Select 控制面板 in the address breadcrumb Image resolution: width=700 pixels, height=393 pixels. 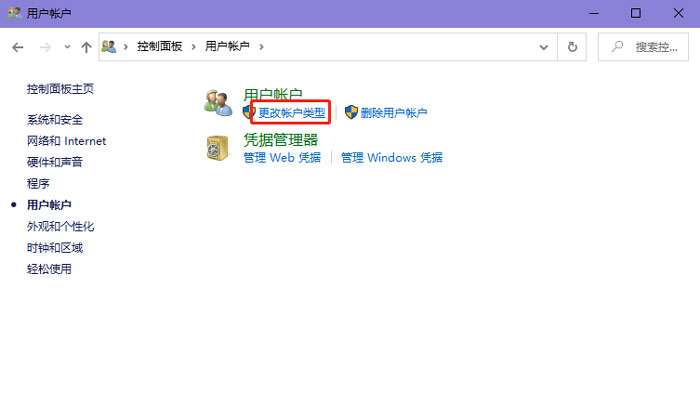[x=159, y=46]
